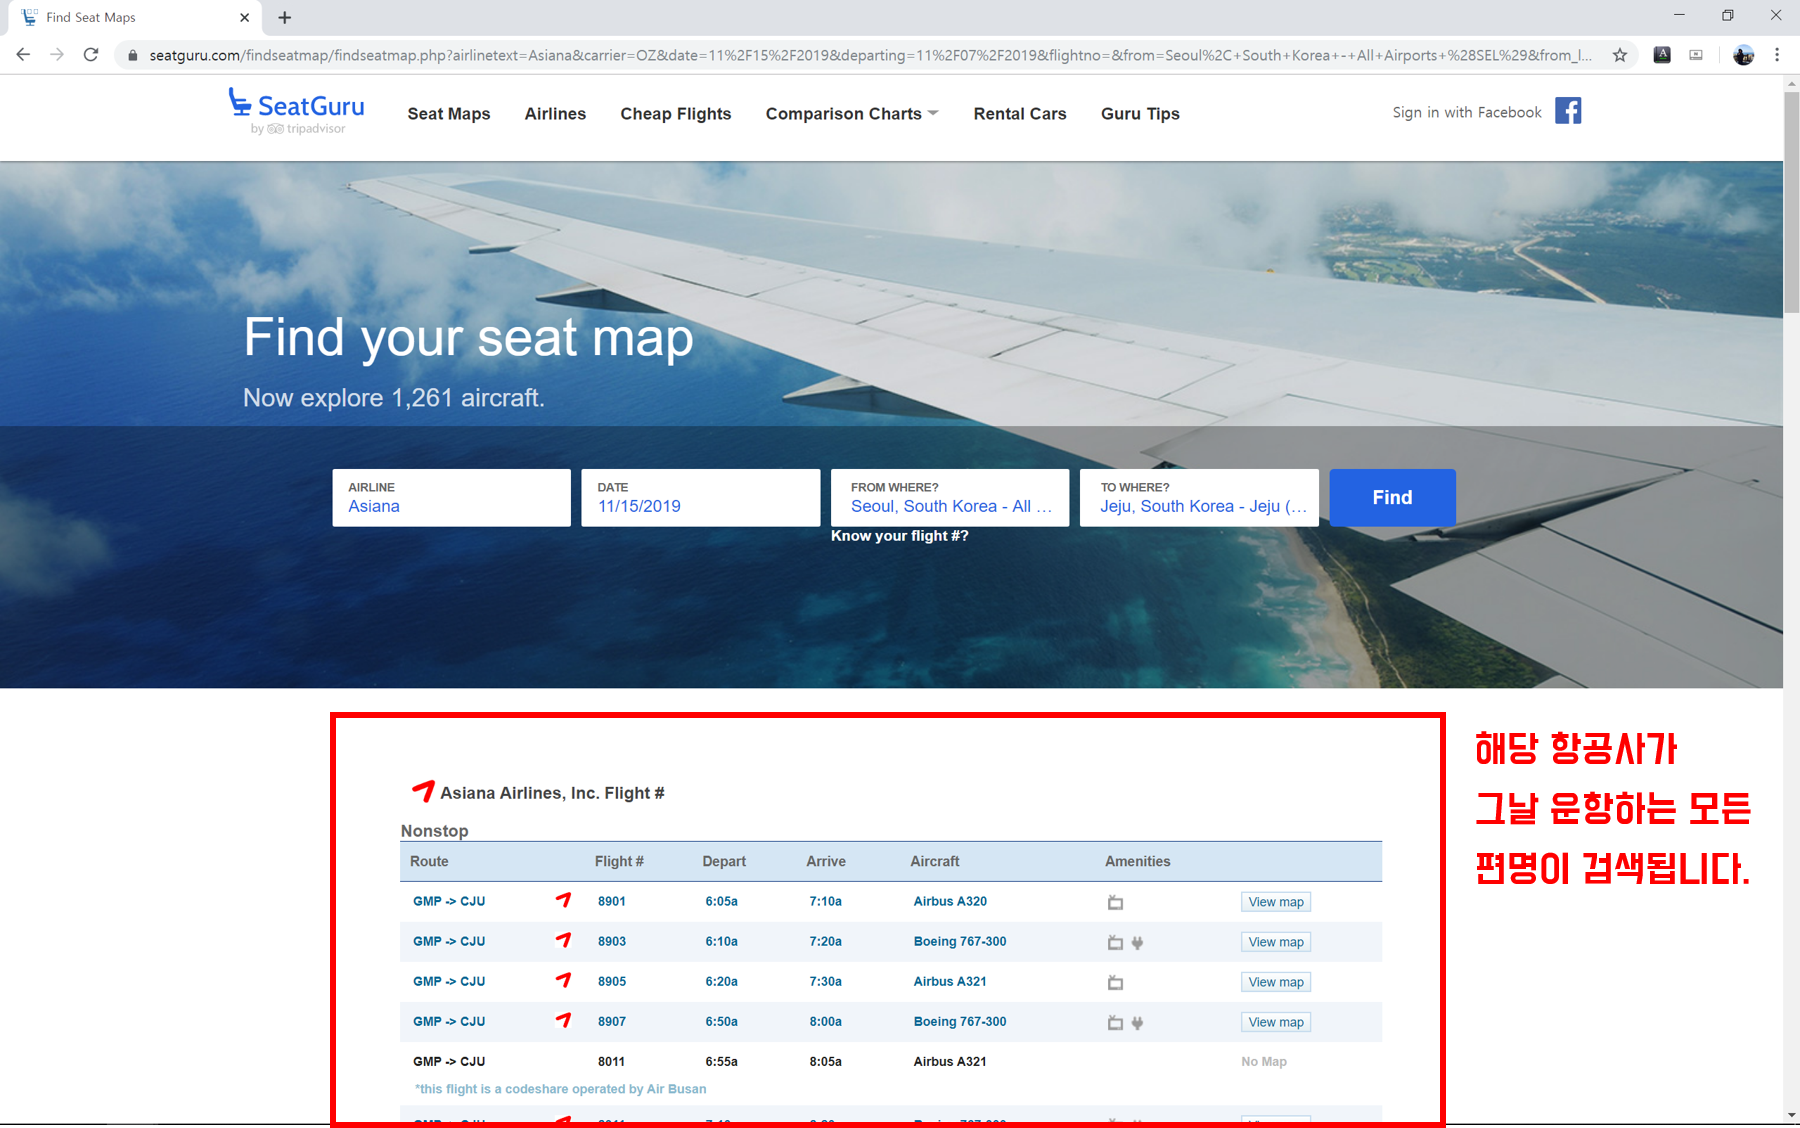
Task: Click Asiana logo on flight 8903 row
Action: pyautogui.click(x=564, y=940)
